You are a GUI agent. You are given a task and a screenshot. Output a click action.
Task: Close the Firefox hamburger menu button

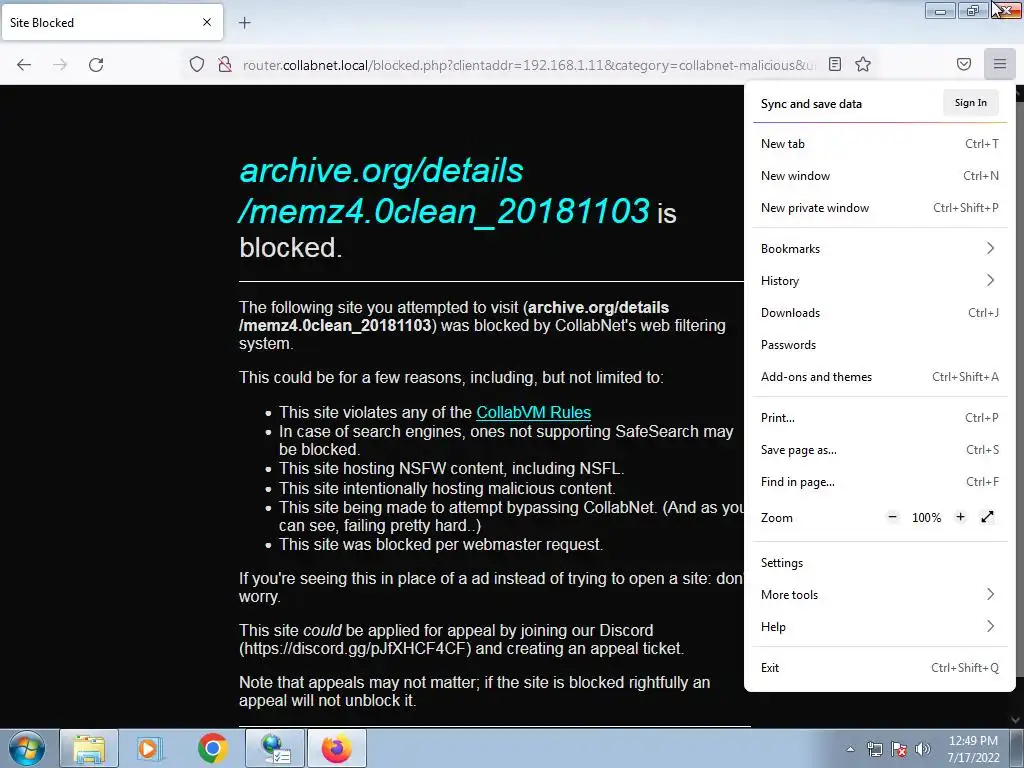click(x=1000, y=64)
